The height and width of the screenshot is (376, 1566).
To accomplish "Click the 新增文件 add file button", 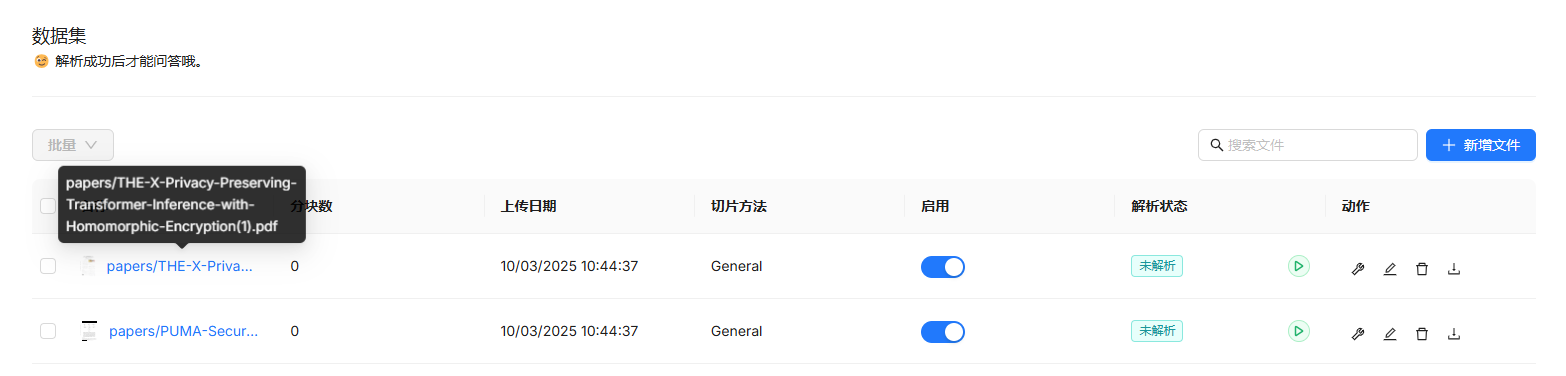I will (x=1481, y=145).
